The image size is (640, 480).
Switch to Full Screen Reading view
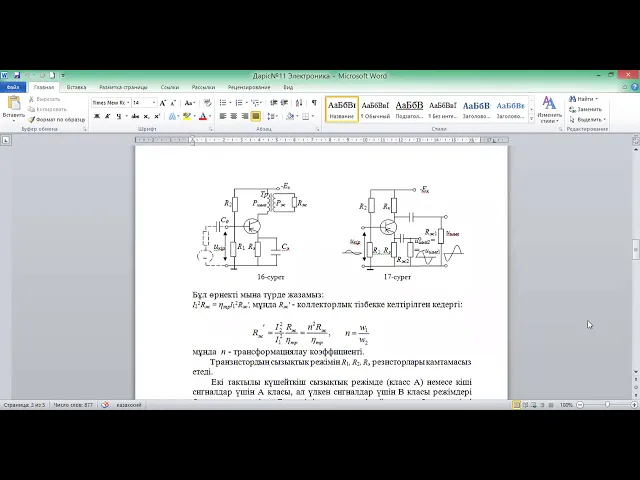(525, 405)
